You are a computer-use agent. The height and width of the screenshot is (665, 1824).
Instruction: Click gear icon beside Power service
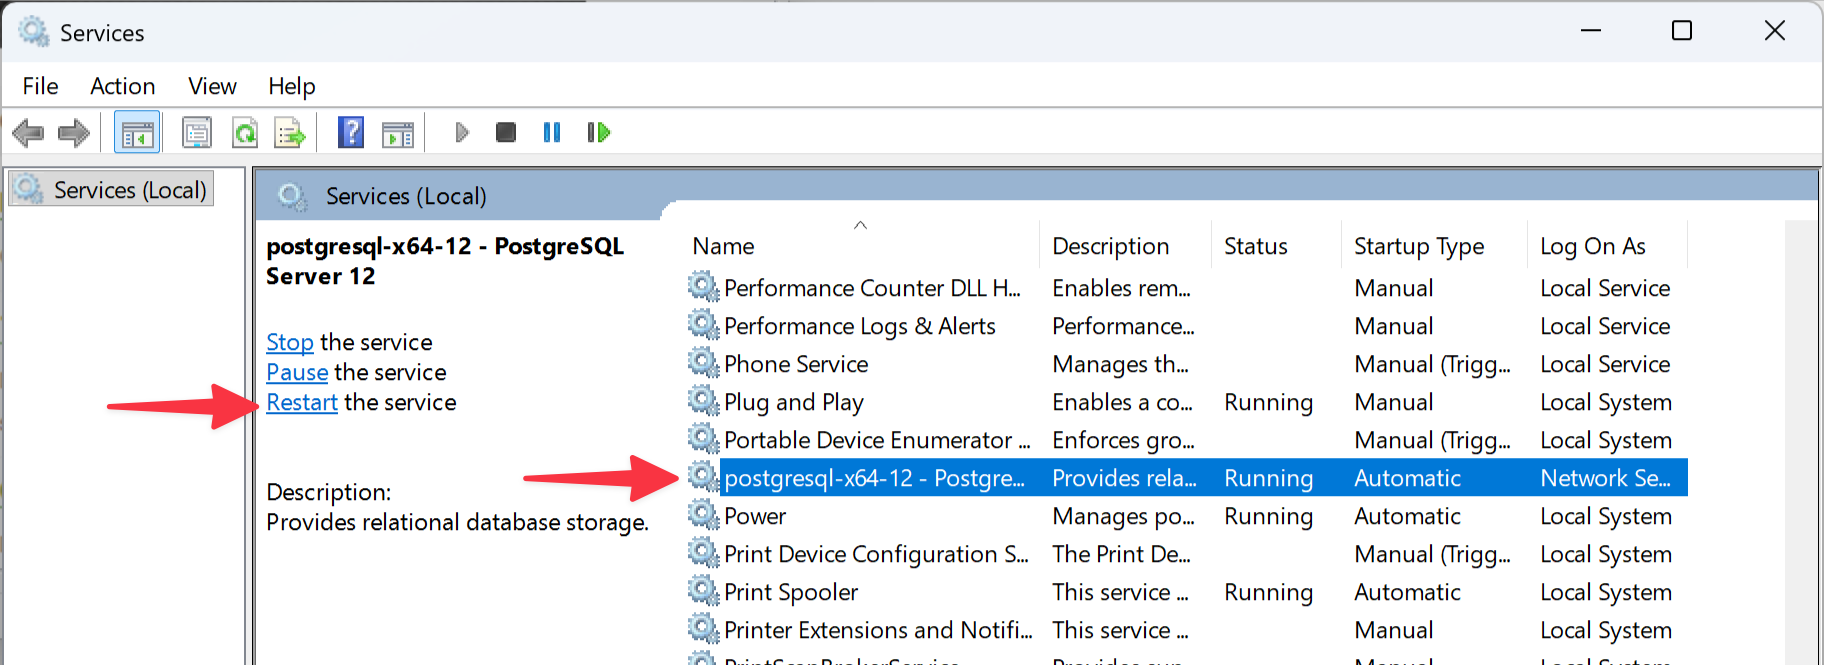coord(704,515)
